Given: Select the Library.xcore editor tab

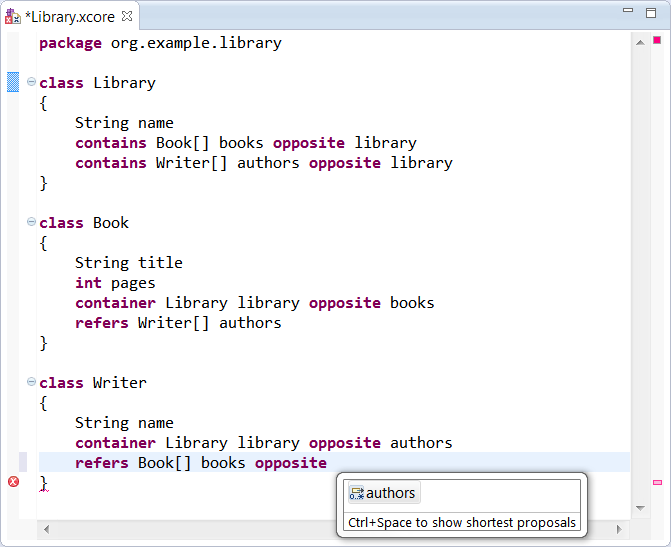Looking at the screenshot, I should coord(70,17).
